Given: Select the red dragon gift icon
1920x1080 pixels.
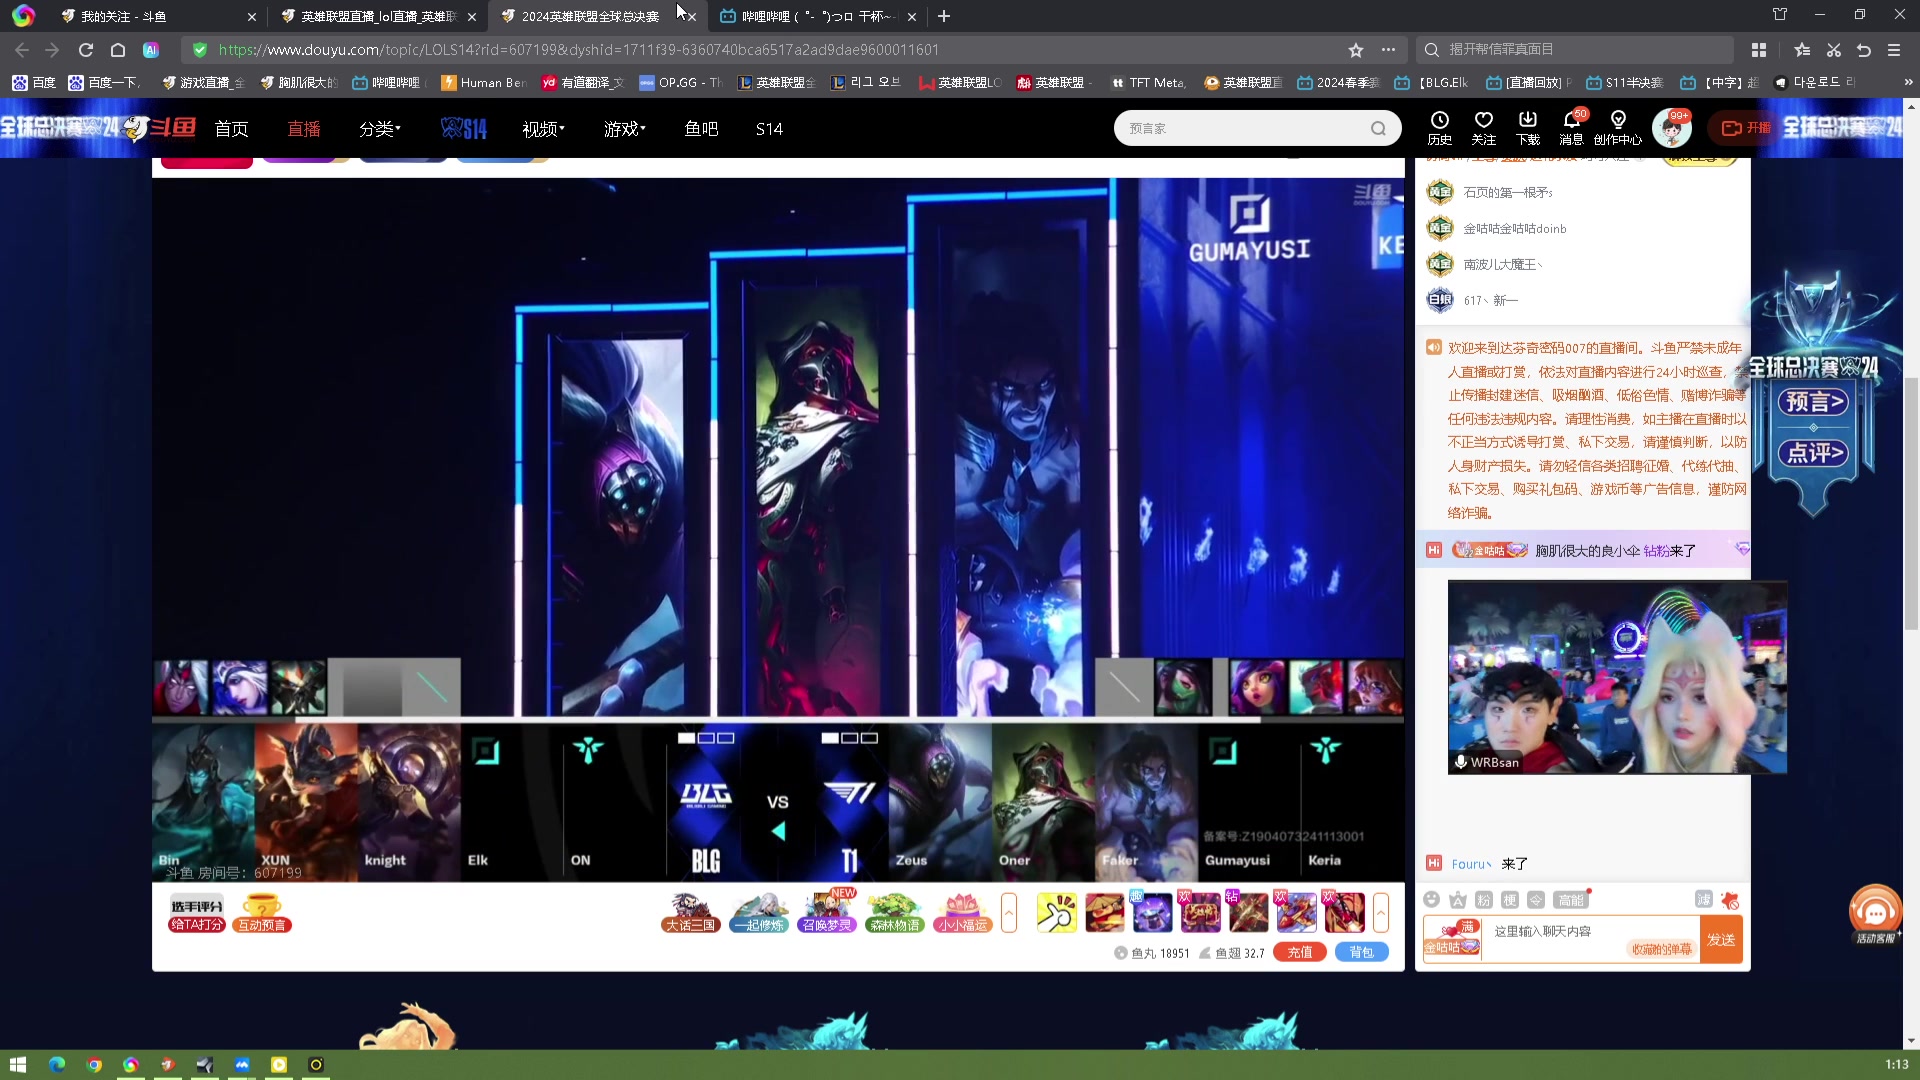Looking at the screenshot, I should (x=1344, y=913).
